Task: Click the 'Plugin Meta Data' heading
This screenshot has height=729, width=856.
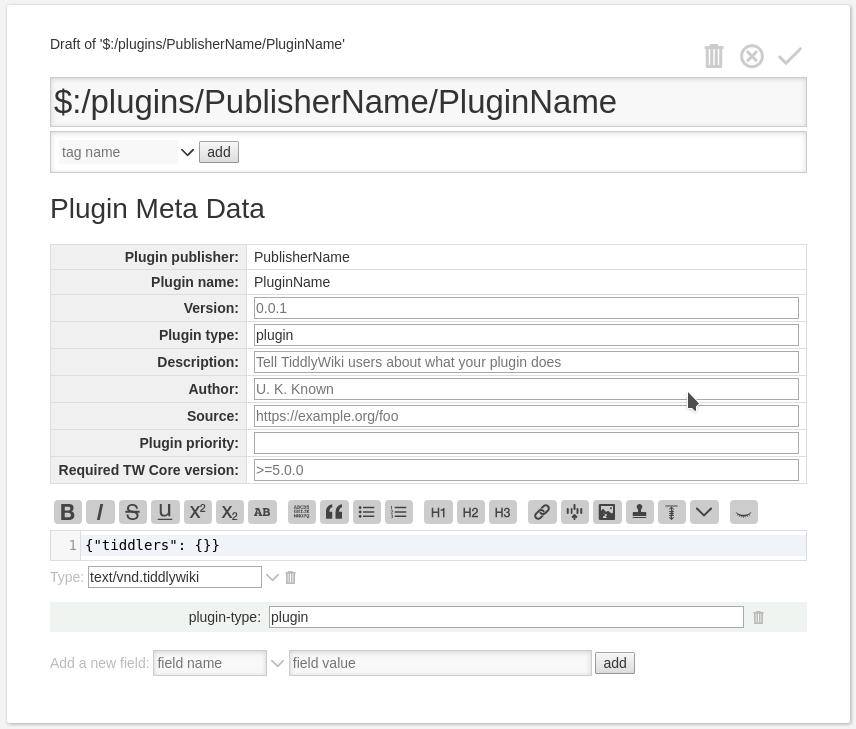Action: click(157, 209)
